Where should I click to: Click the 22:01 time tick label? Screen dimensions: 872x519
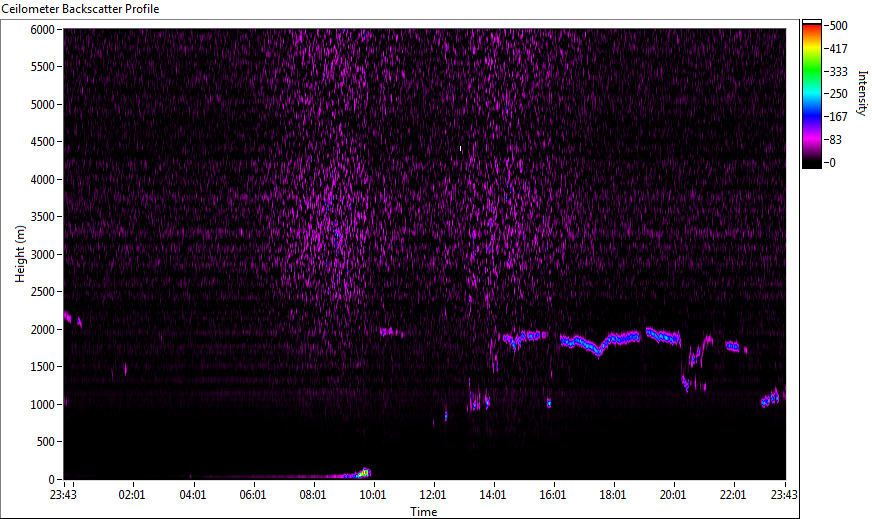coord(733,495)
